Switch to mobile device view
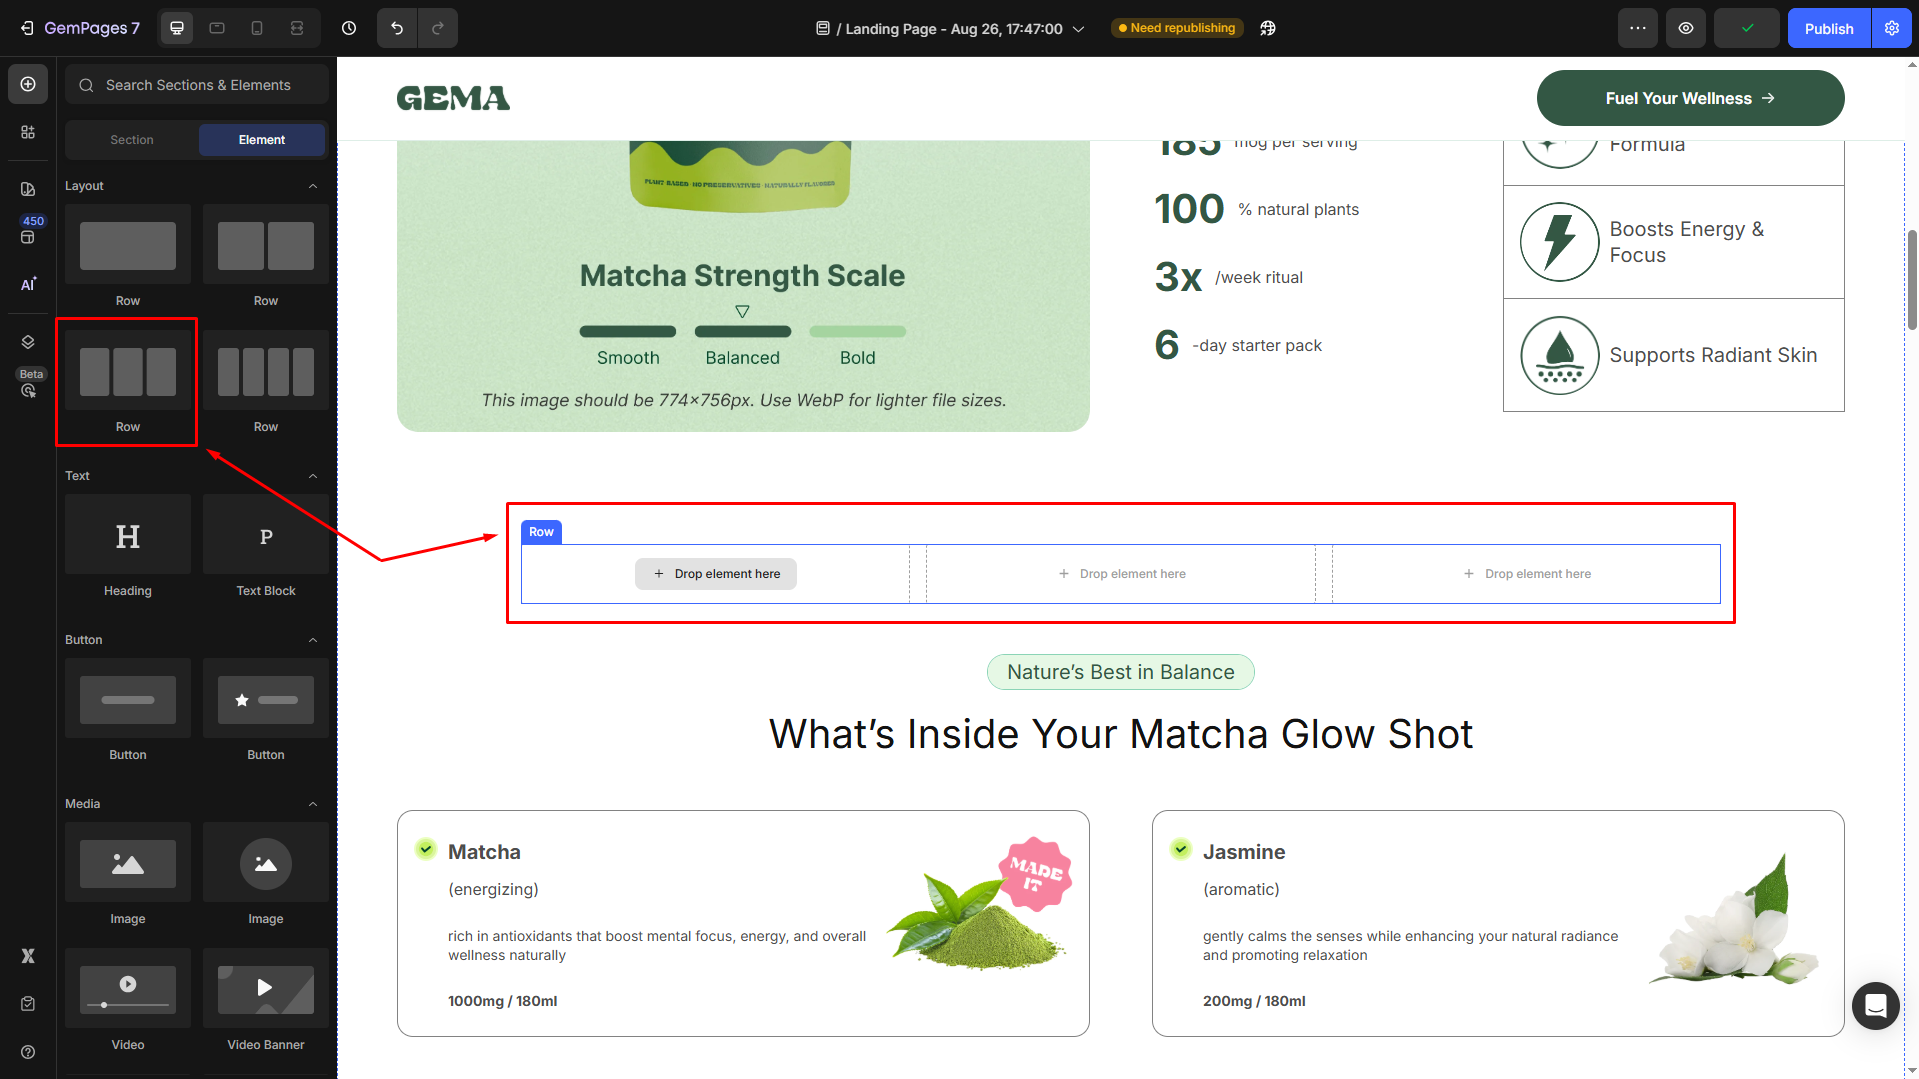The image size is (1919, 1079). [257, 28]
